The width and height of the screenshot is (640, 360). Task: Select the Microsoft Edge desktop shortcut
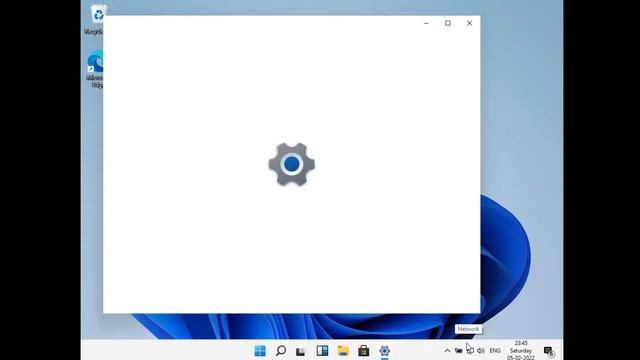click(95, 69)
